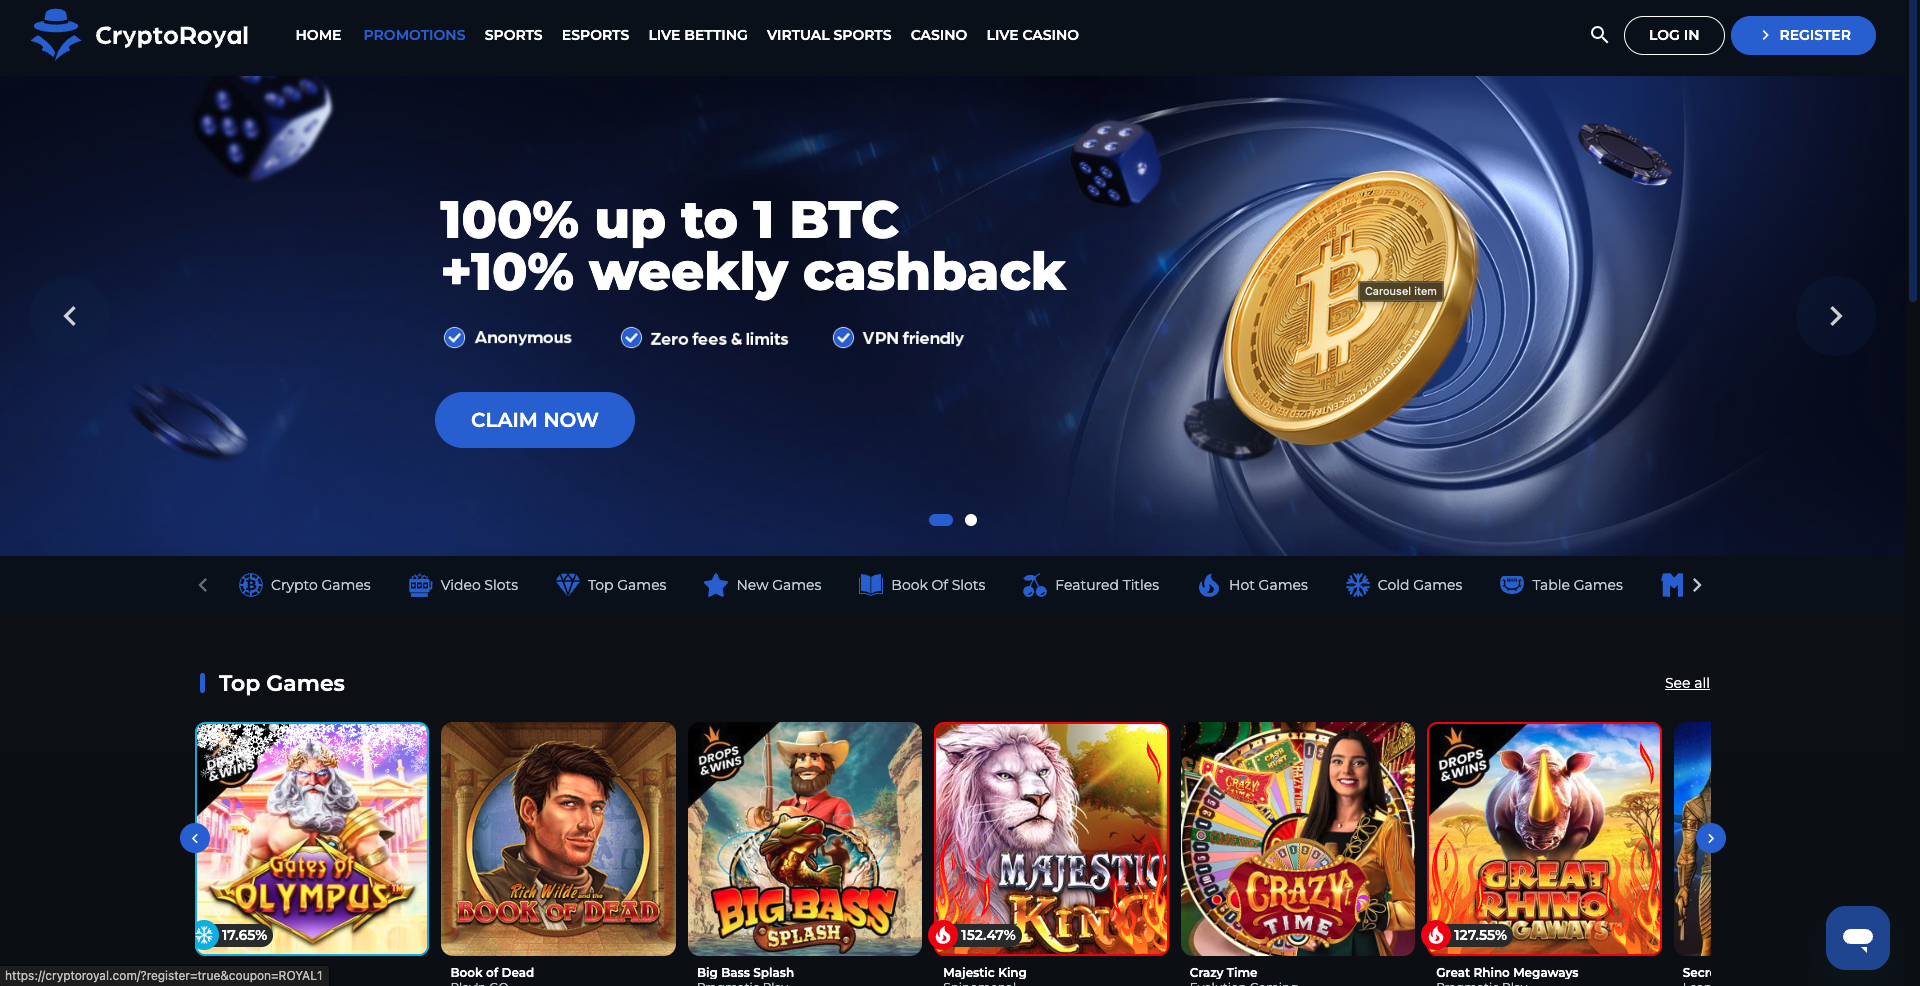The width and height of the screenshot is (1920, 986).
Task: Click the CryptoRoyal logo
Action: coord(140,35)
